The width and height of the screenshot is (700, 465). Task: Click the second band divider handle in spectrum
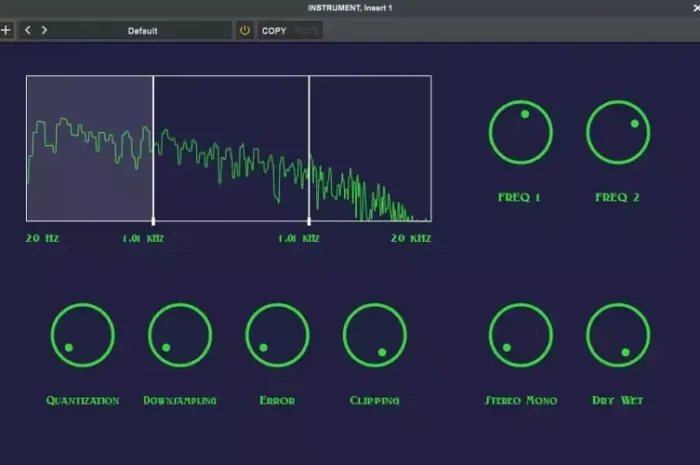[x=309, y=220]
